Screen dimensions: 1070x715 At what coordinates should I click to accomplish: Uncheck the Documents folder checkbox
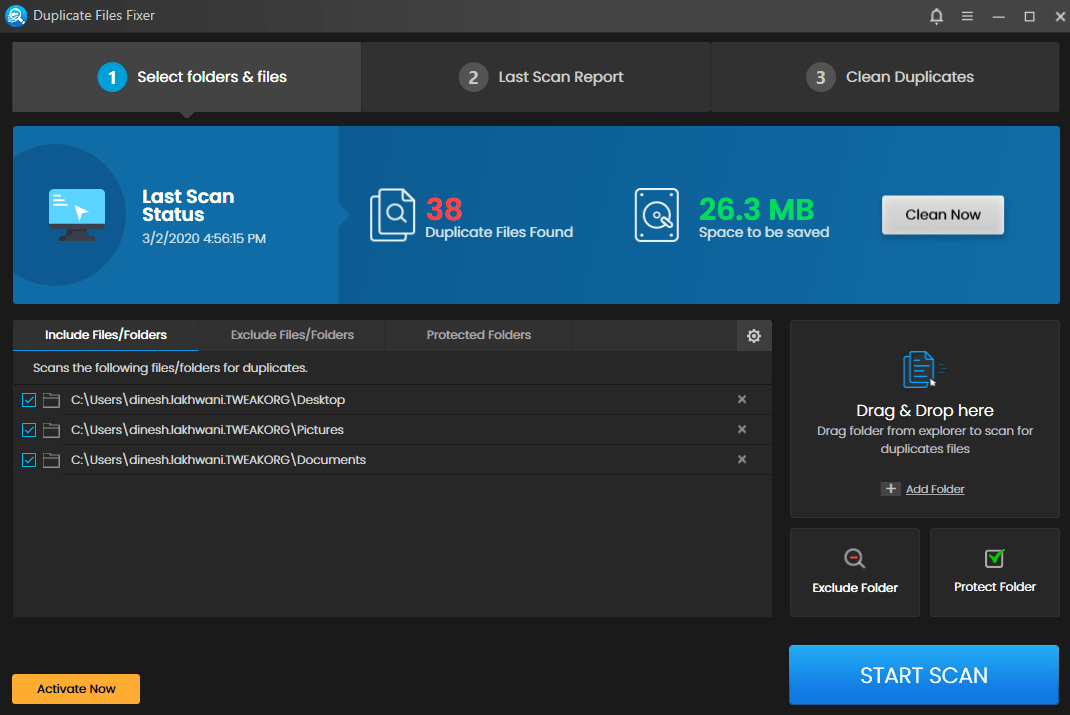[29, 460]
